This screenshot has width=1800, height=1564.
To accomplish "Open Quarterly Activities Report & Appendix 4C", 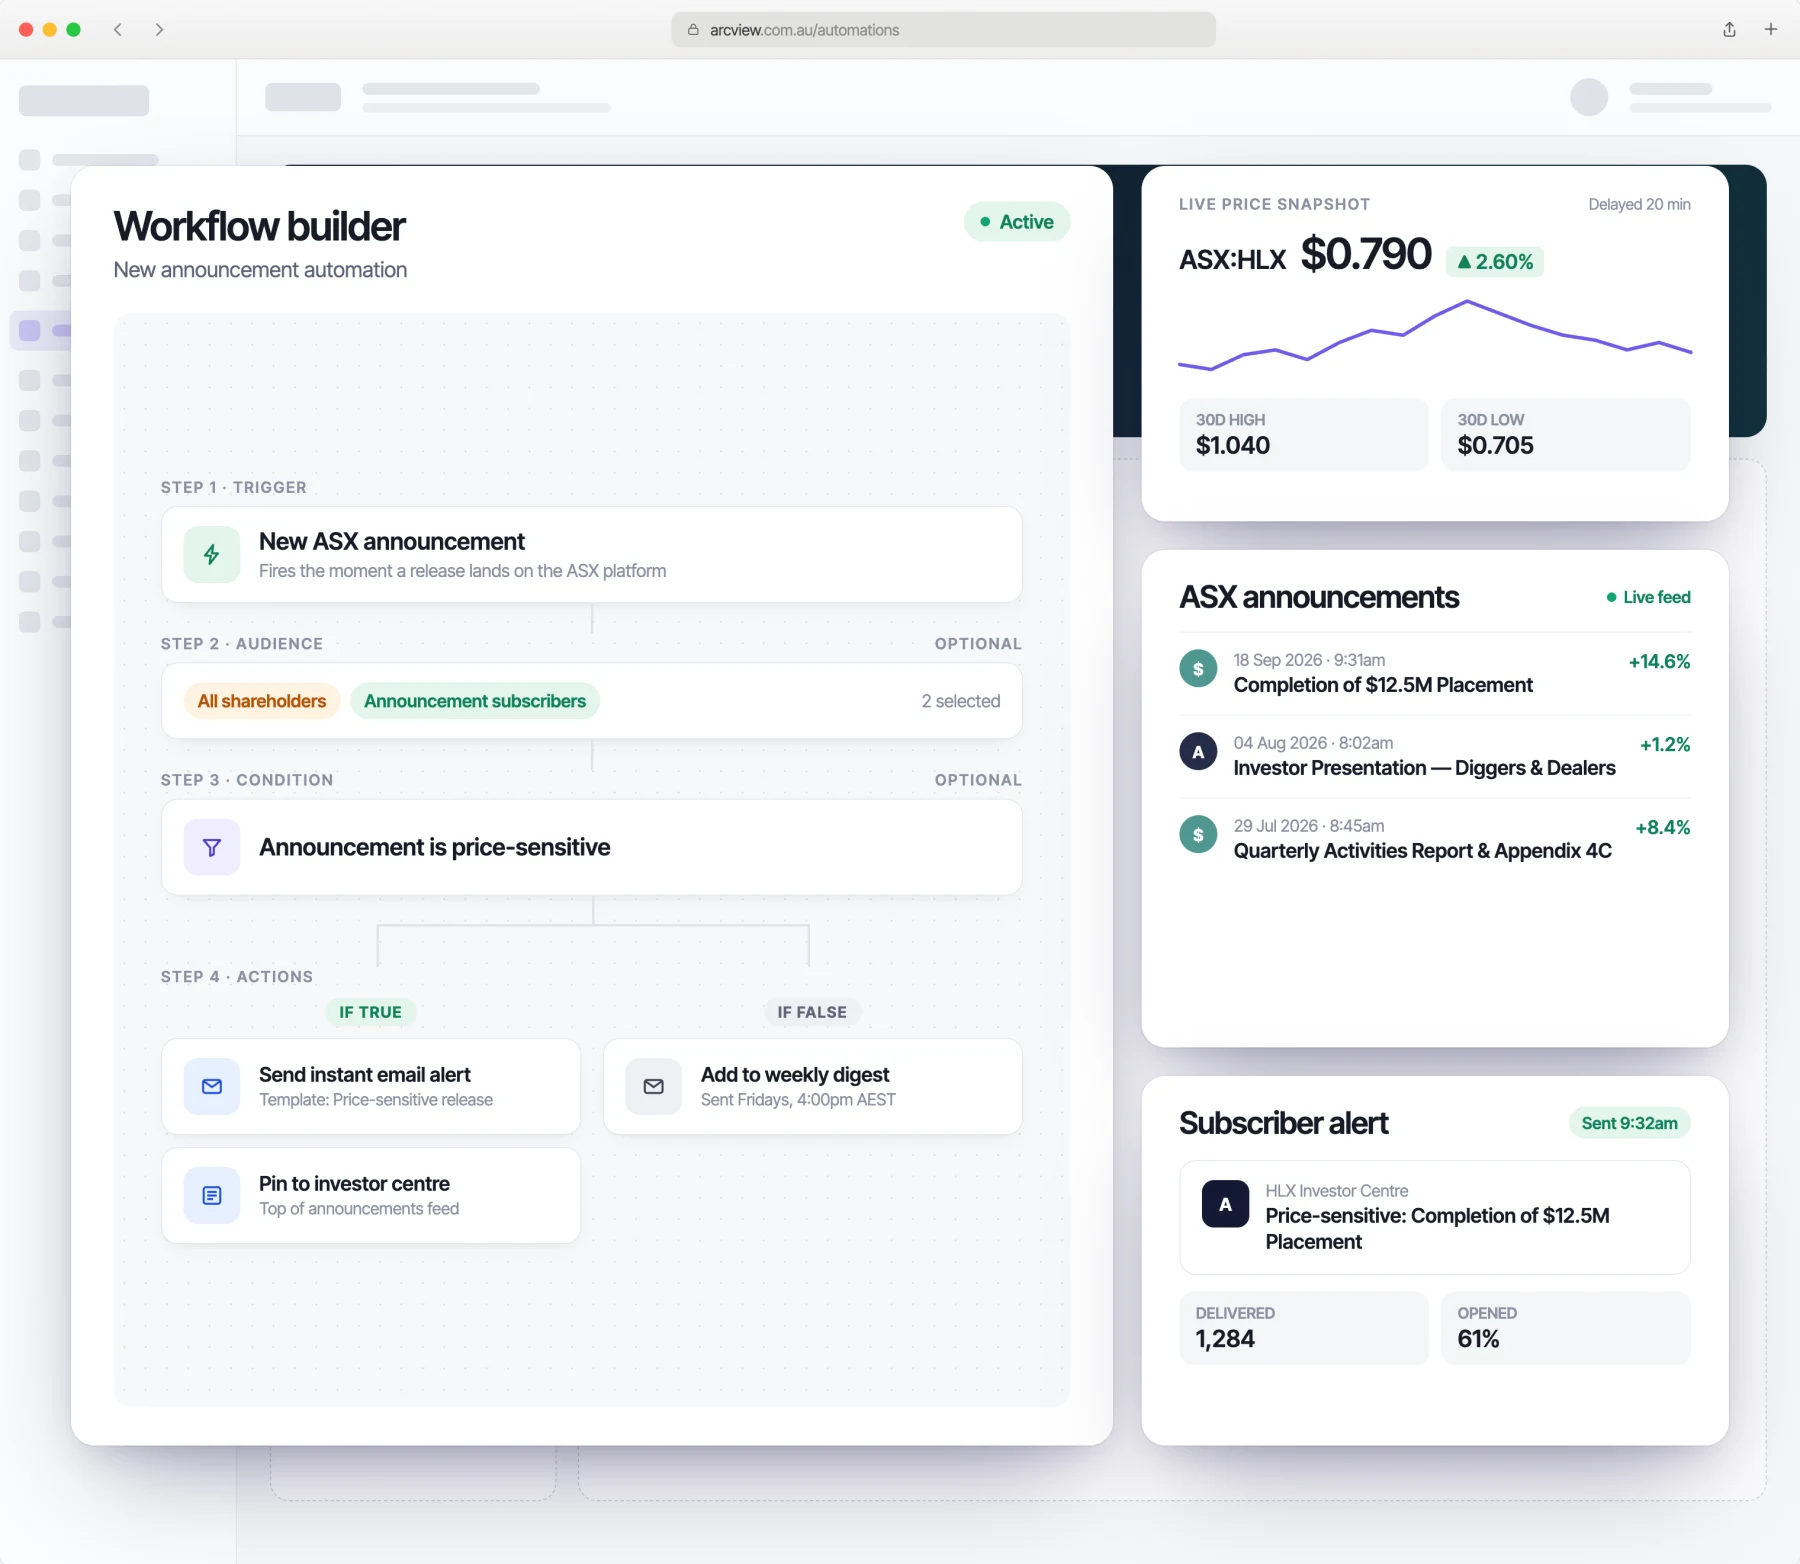I will [1435, 839].
